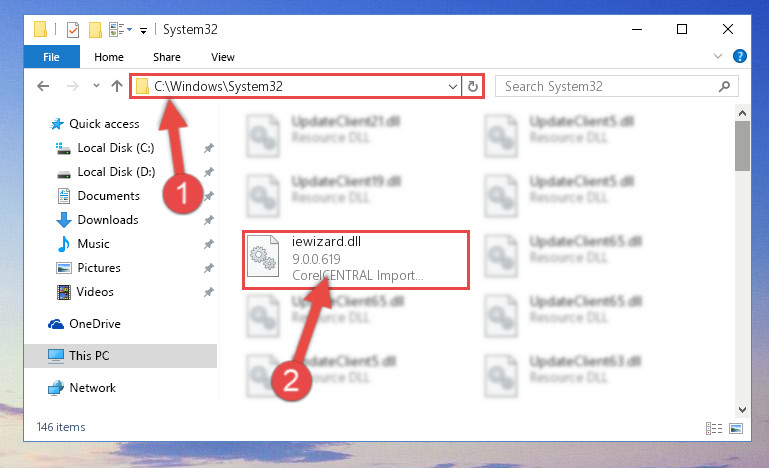
Task: Click the Properties checkmark icon in title bar
Action: [73, 29]
